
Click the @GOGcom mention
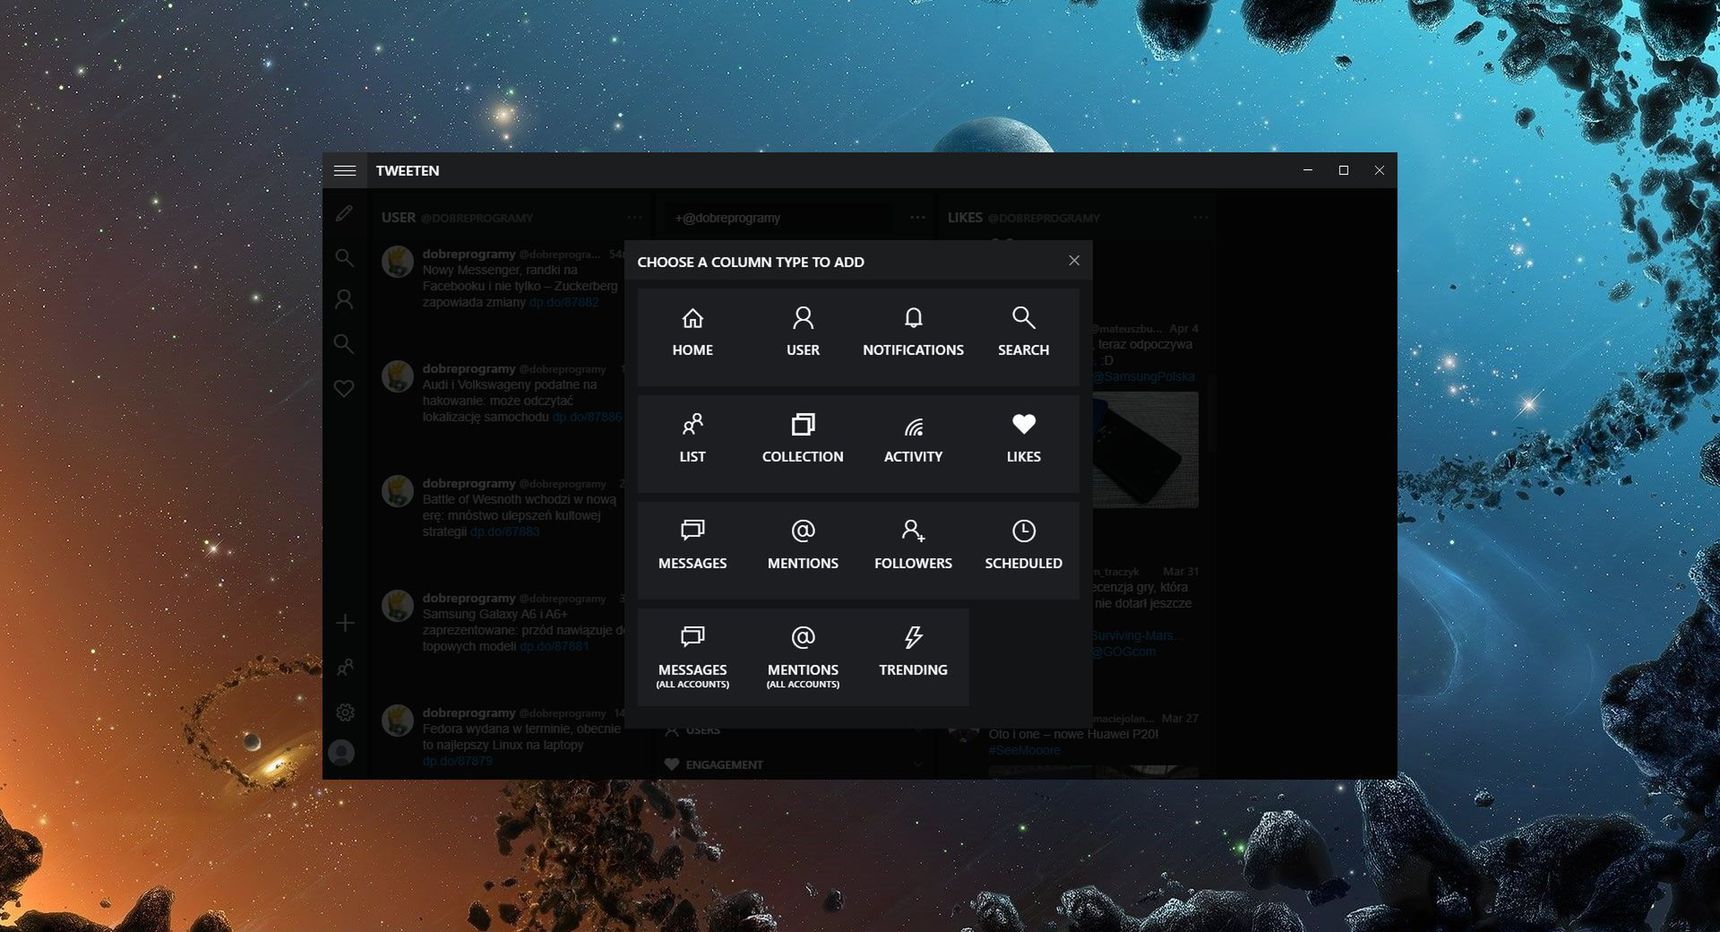click(1123, 652)
